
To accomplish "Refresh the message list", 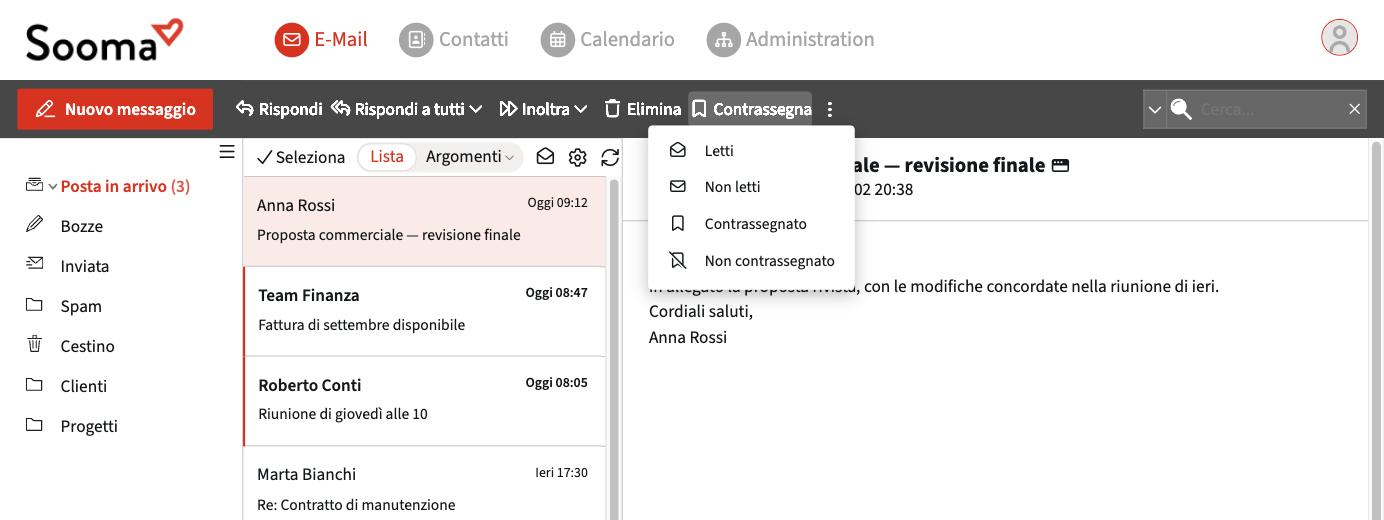I will [x=610, y=157].
